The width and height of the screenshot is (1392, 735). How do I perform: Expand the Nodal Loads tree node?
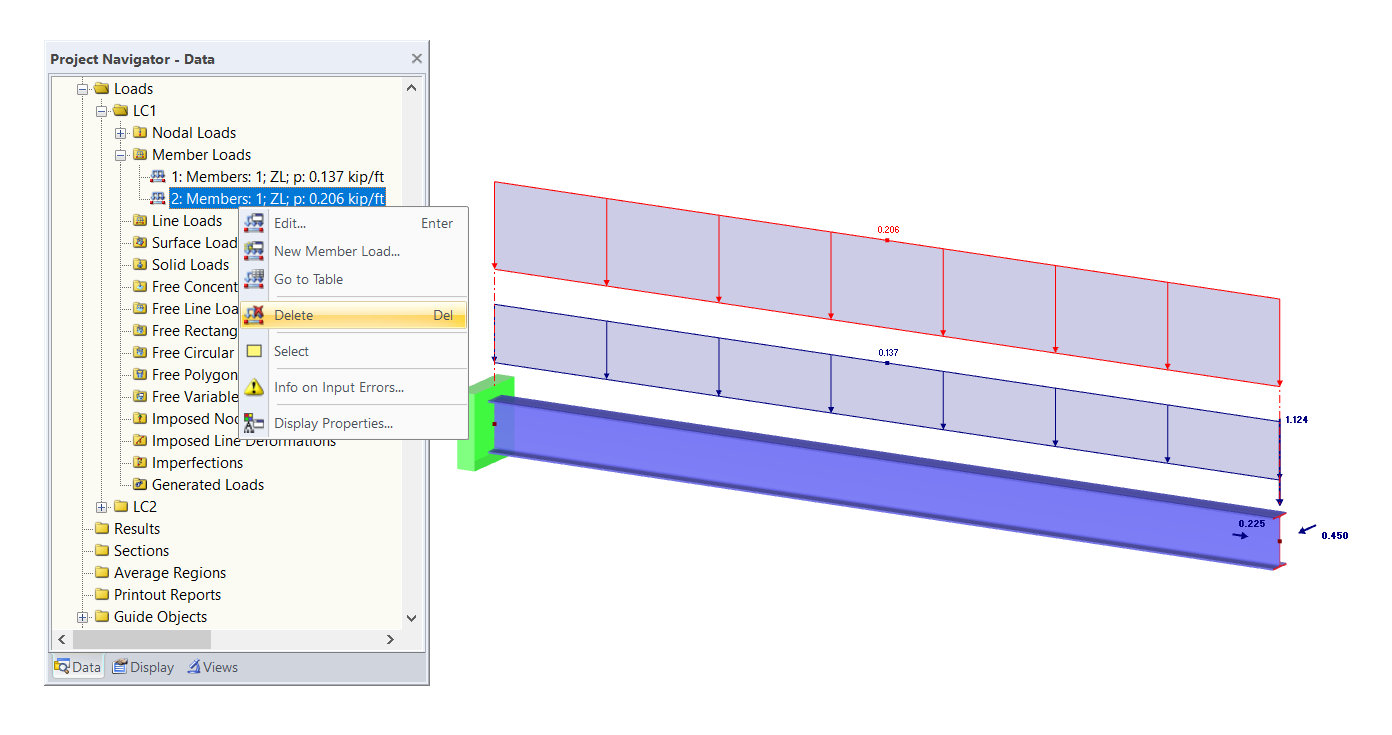121,132
